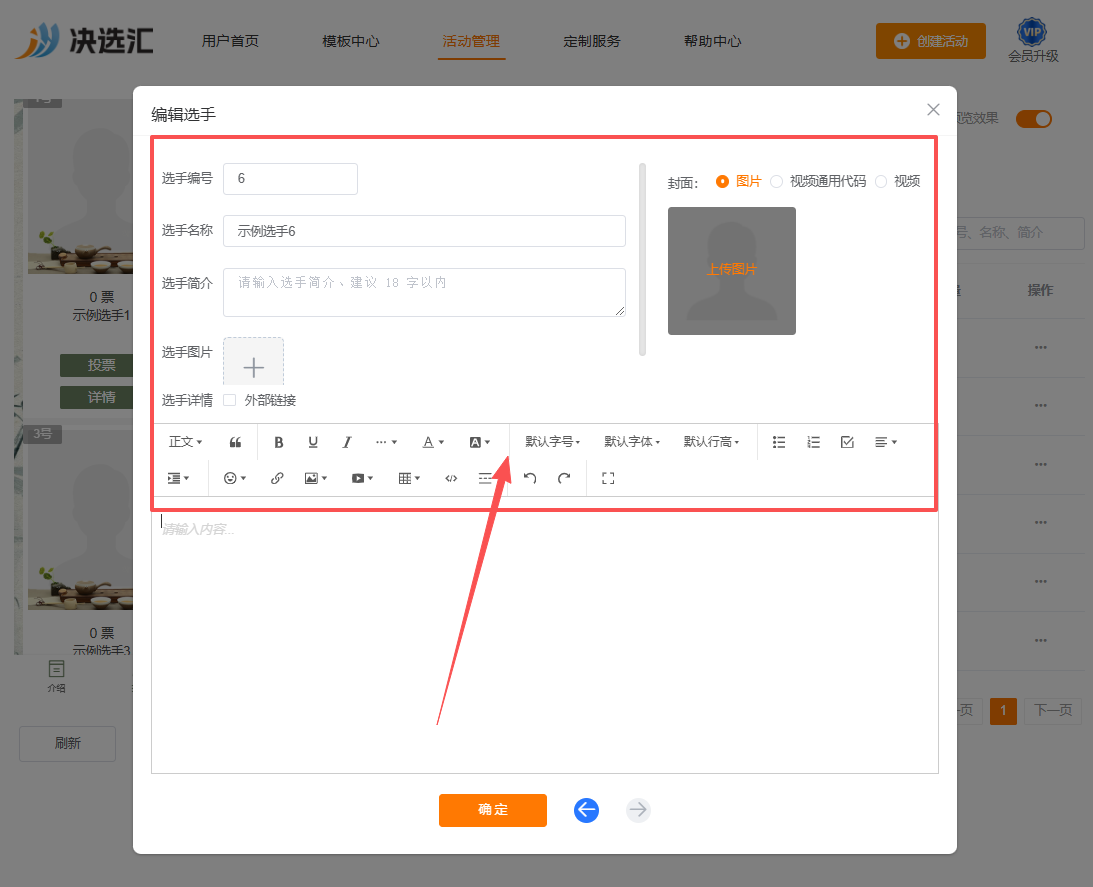The height and width of the screenshot is (887, 1093).
Task: Open the insert image dropdown
Action: (x=316, y=478)
